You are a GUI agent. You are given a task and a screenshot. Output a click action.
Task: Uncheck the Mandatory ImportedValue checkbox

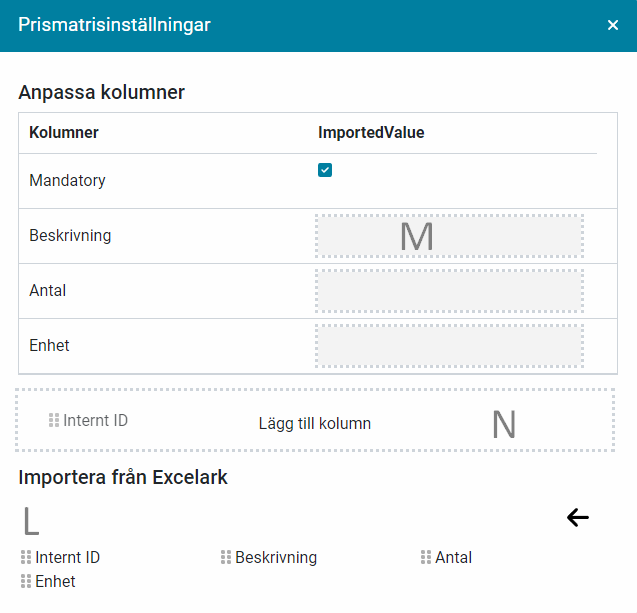pyautogui.click(x=325, y=170)
